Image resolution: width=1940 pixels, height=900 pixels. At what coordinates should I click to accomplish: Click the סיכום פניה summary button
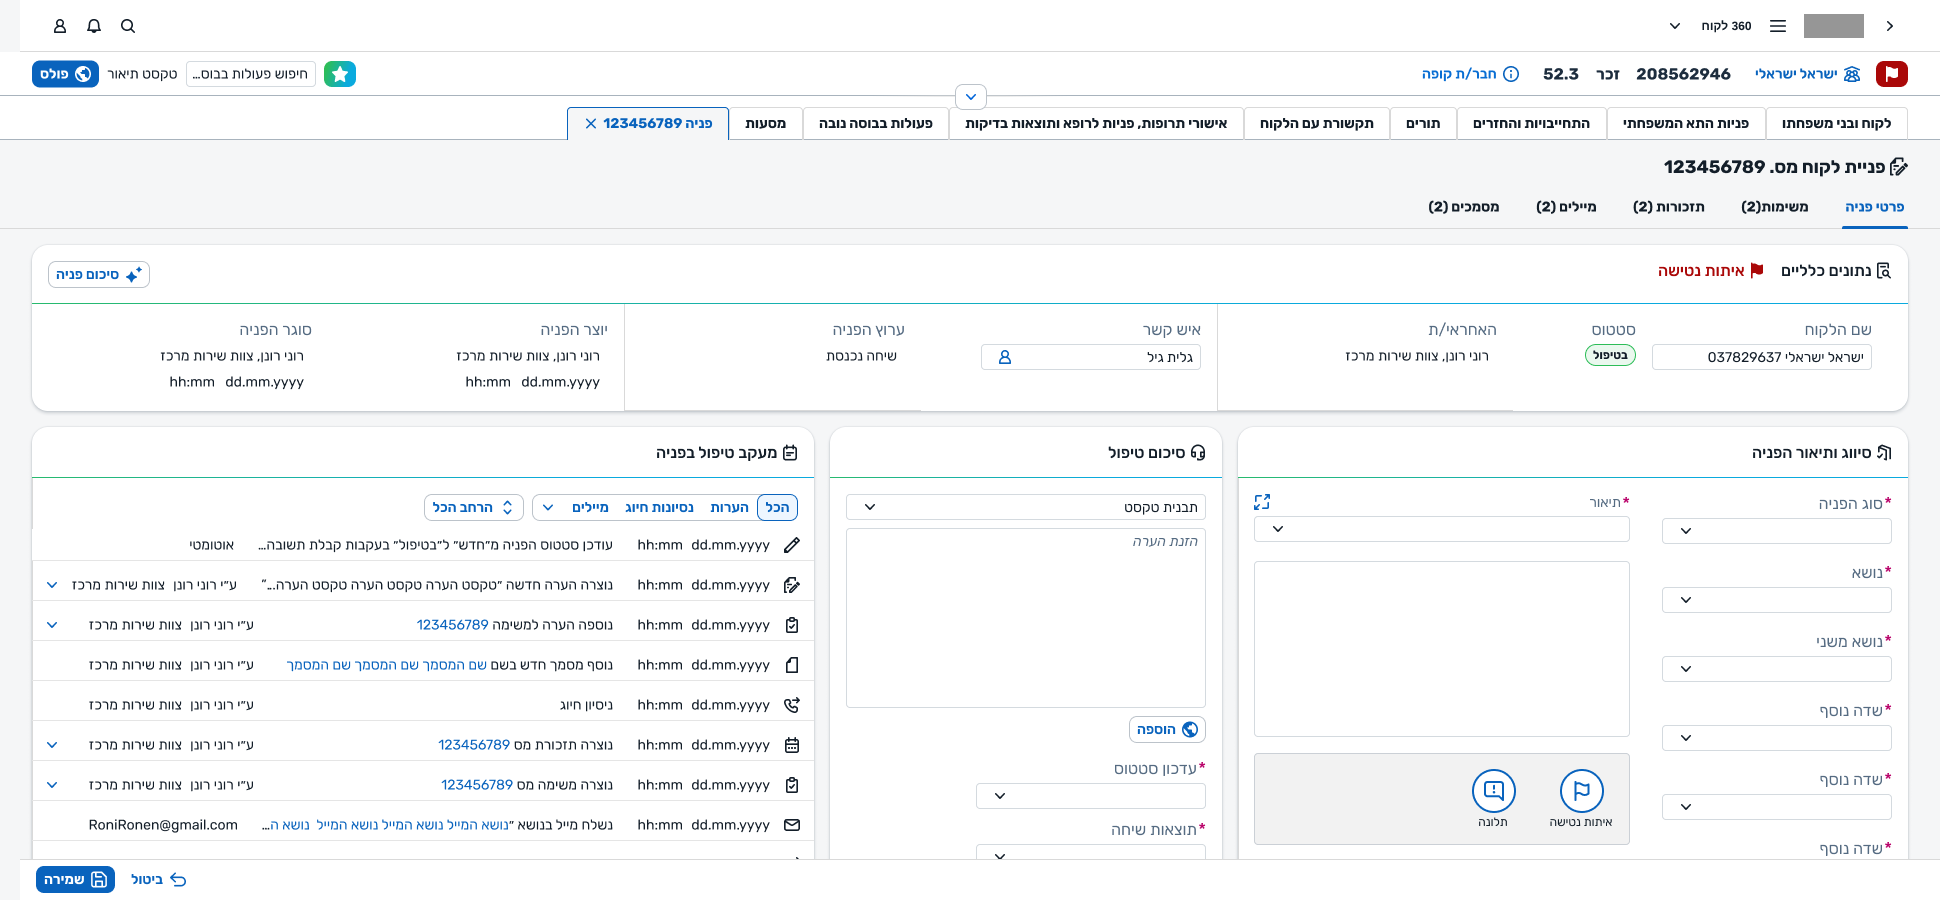tap(99, 274)
